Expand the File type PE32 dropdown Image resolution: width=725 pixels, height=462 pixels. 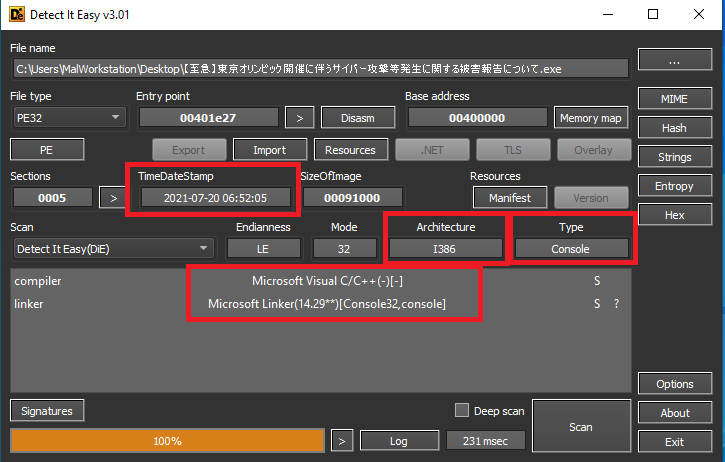pos(68,118)
